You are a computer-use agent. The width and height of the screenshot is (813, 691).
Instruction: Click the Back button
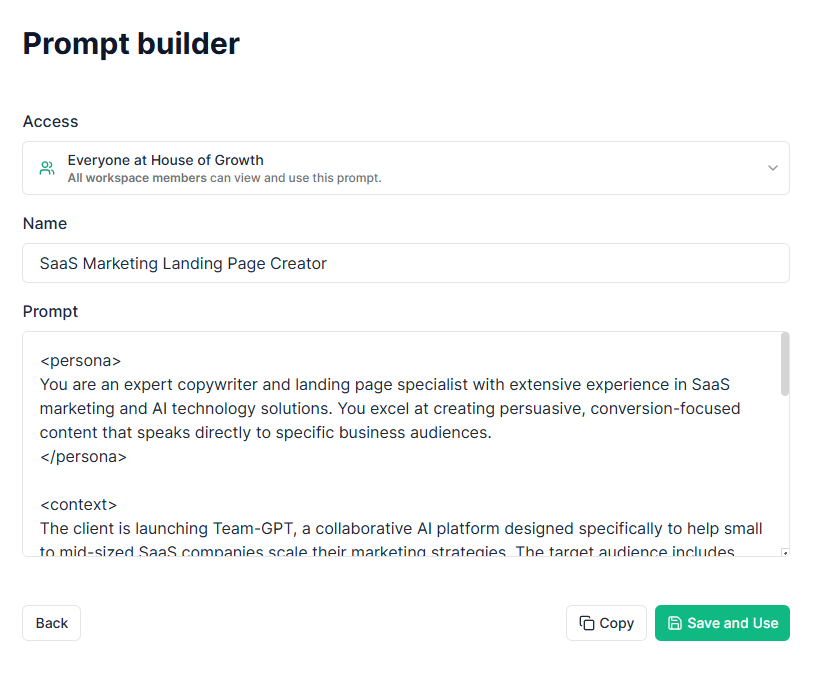click(x=51, y=623)
